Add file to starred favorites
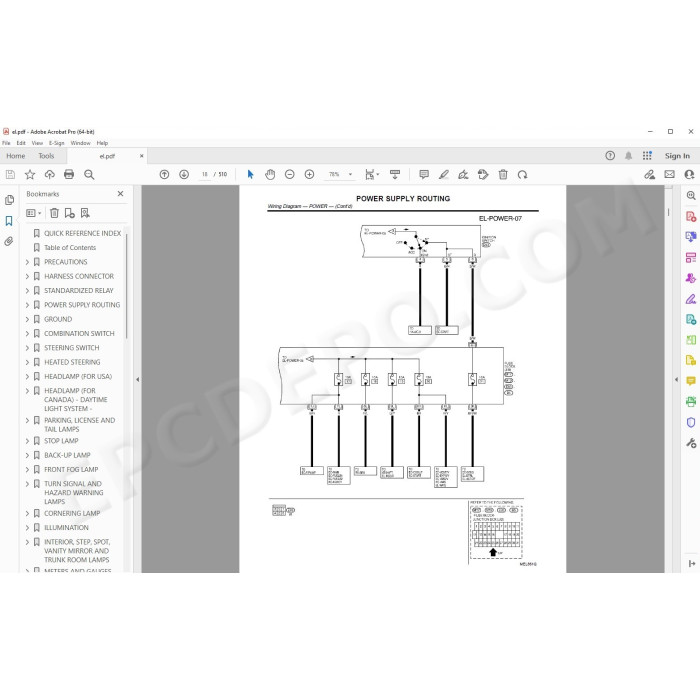700x700 pixels. 30,175
